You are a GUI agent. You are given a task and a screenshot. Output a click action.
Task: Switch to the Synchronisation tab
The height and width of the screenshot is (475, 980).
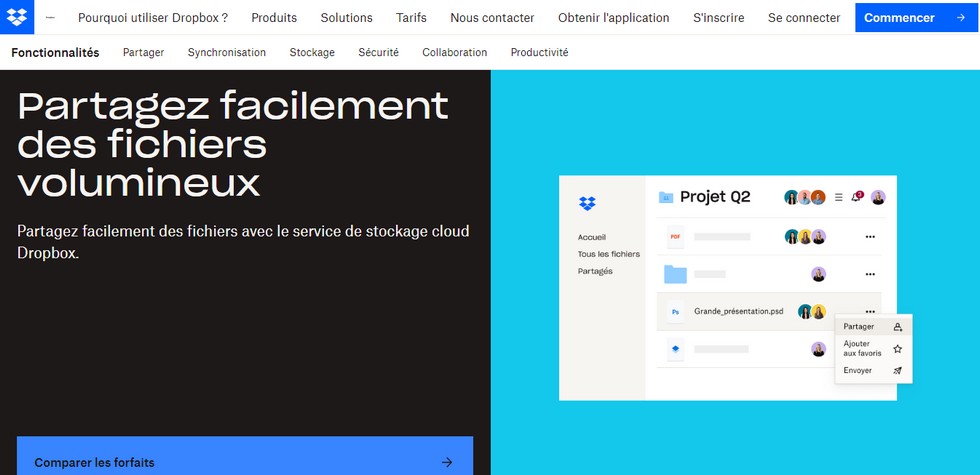[226, 52]
